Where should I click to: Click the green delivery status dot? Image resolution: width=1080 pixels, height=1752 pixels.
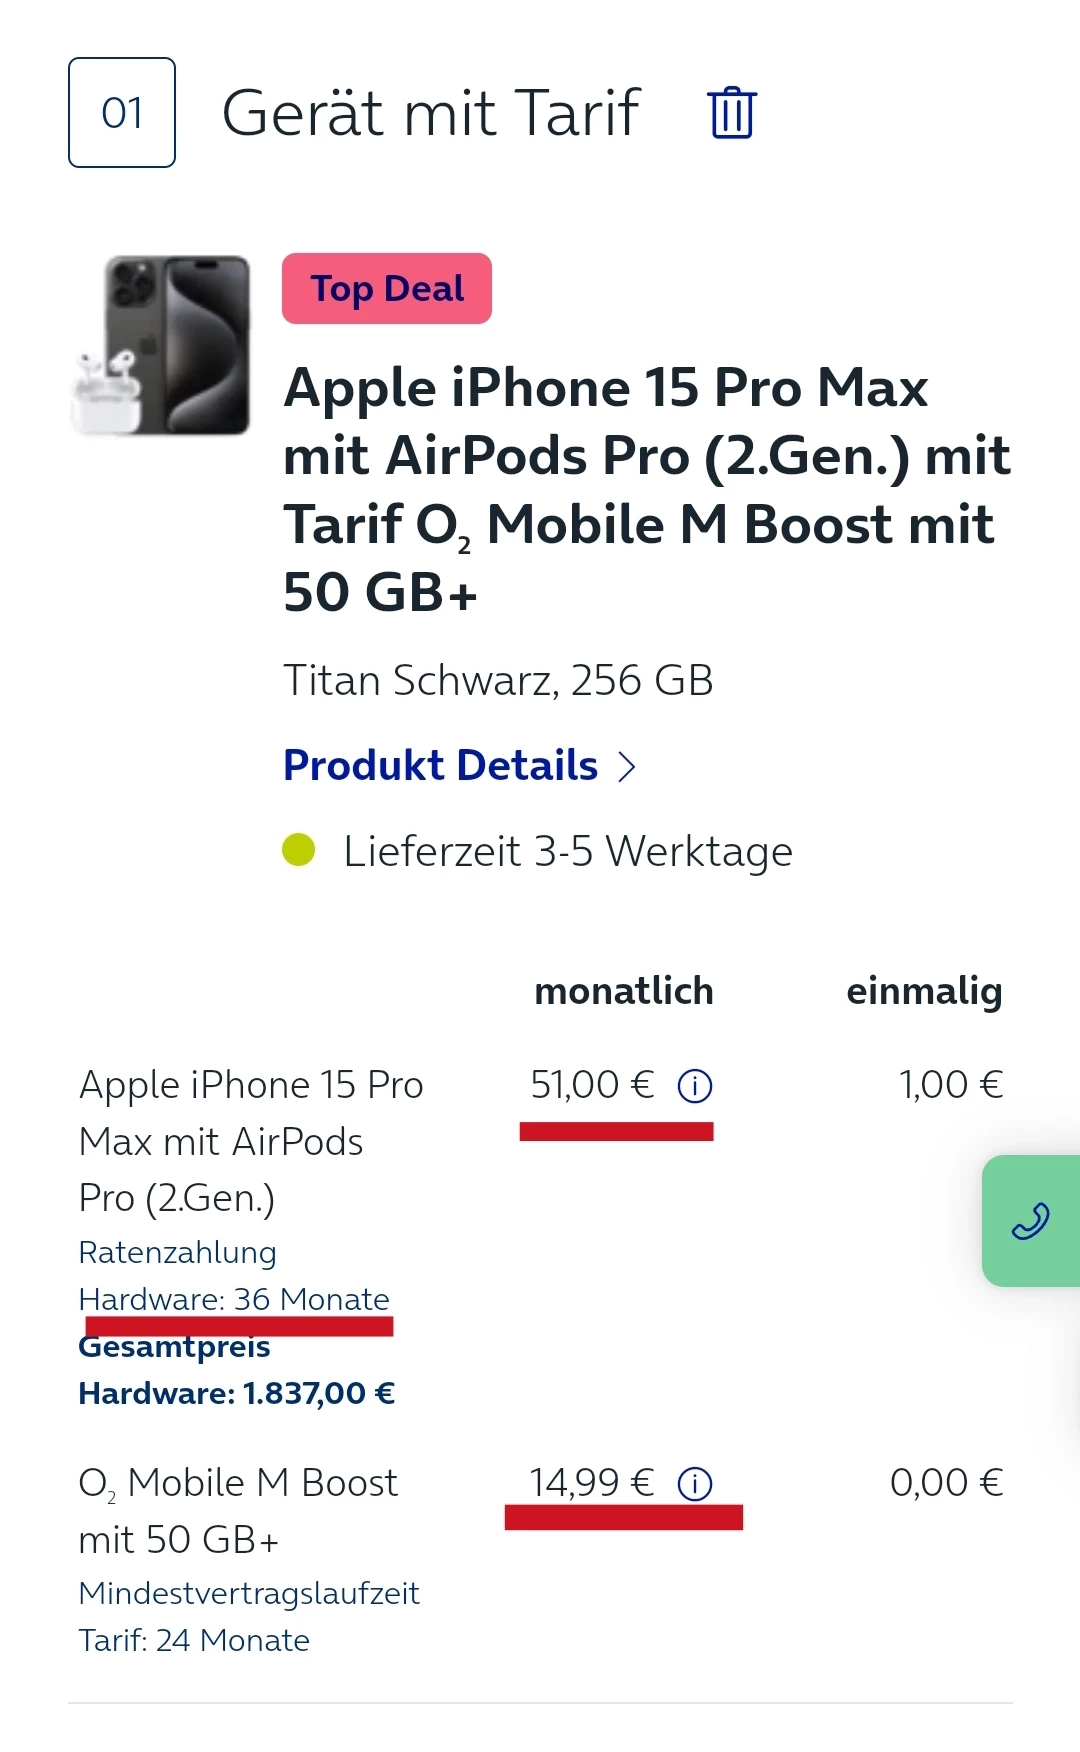[x=298, y=850]
